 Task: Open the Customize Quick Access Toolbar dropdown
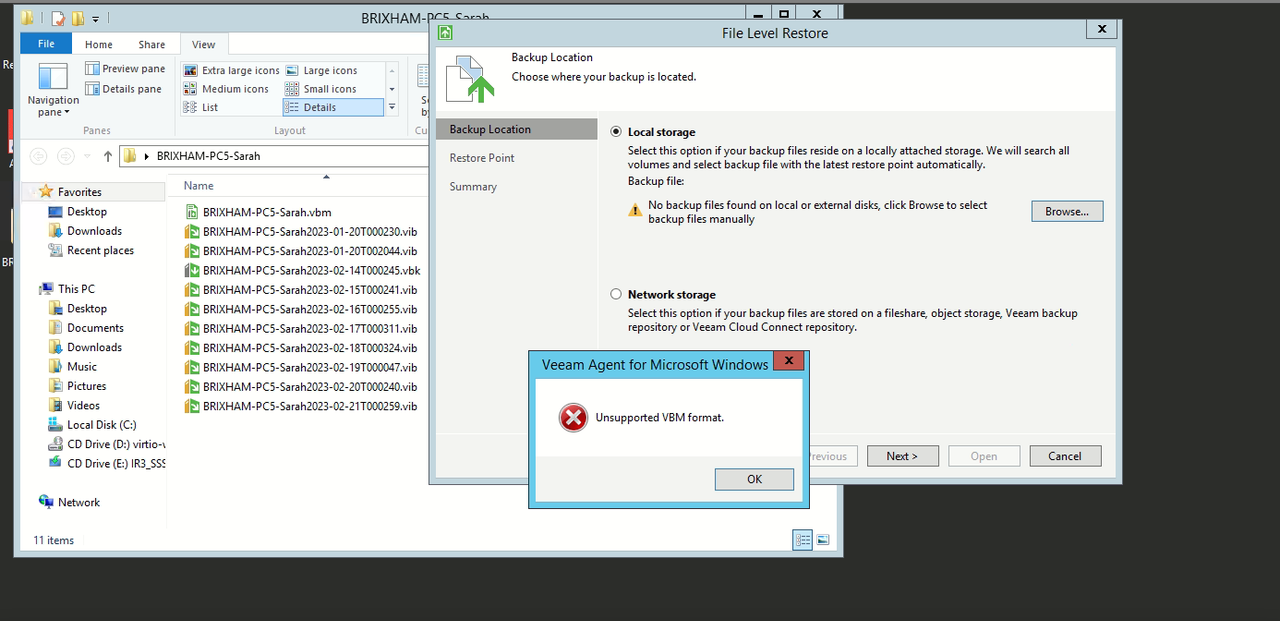pos(95,19)
